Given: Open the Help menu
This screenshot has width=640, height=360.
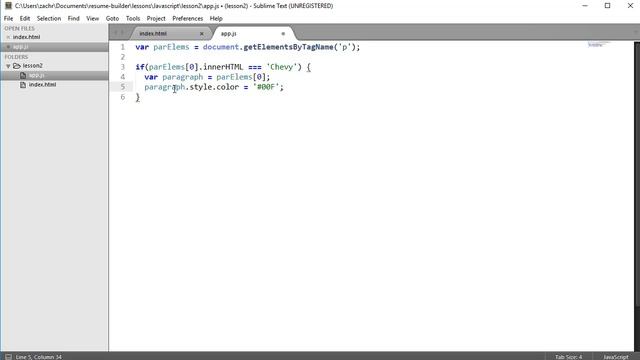Looking at the screenshot, I should coord(216,18).
